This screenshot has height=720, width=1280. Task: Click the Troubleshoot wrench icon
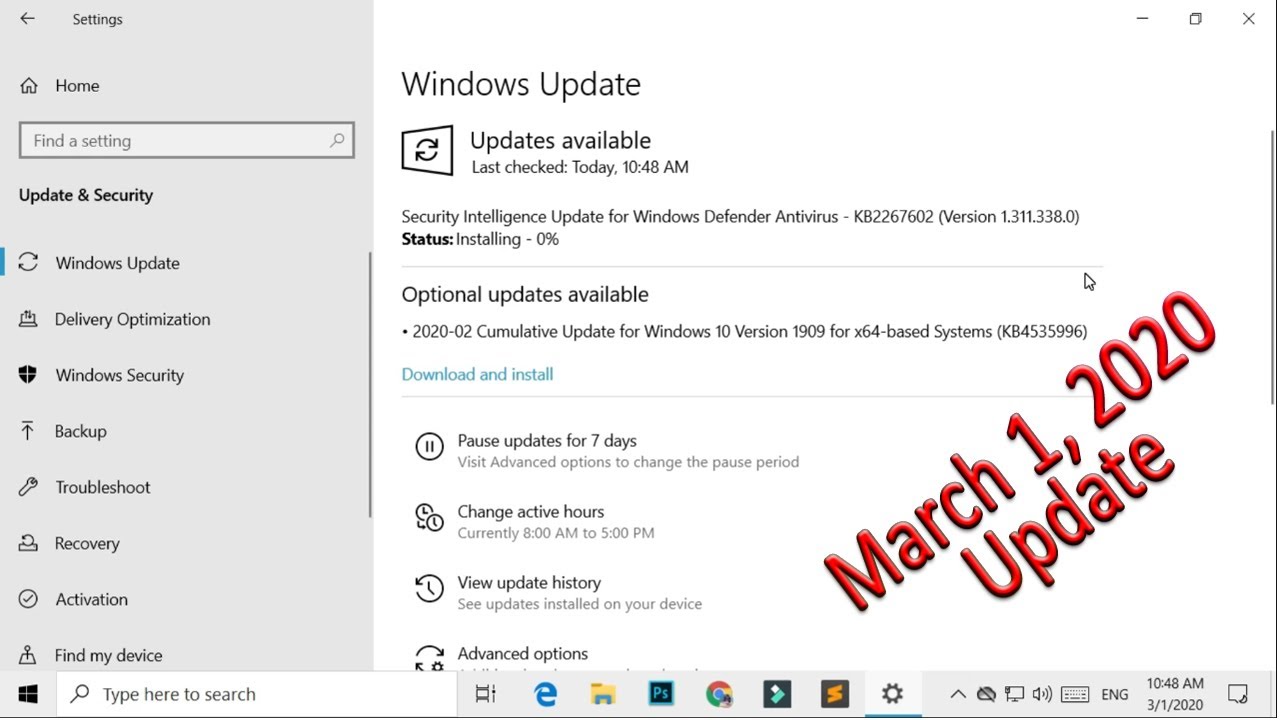[x=28, y=487]
